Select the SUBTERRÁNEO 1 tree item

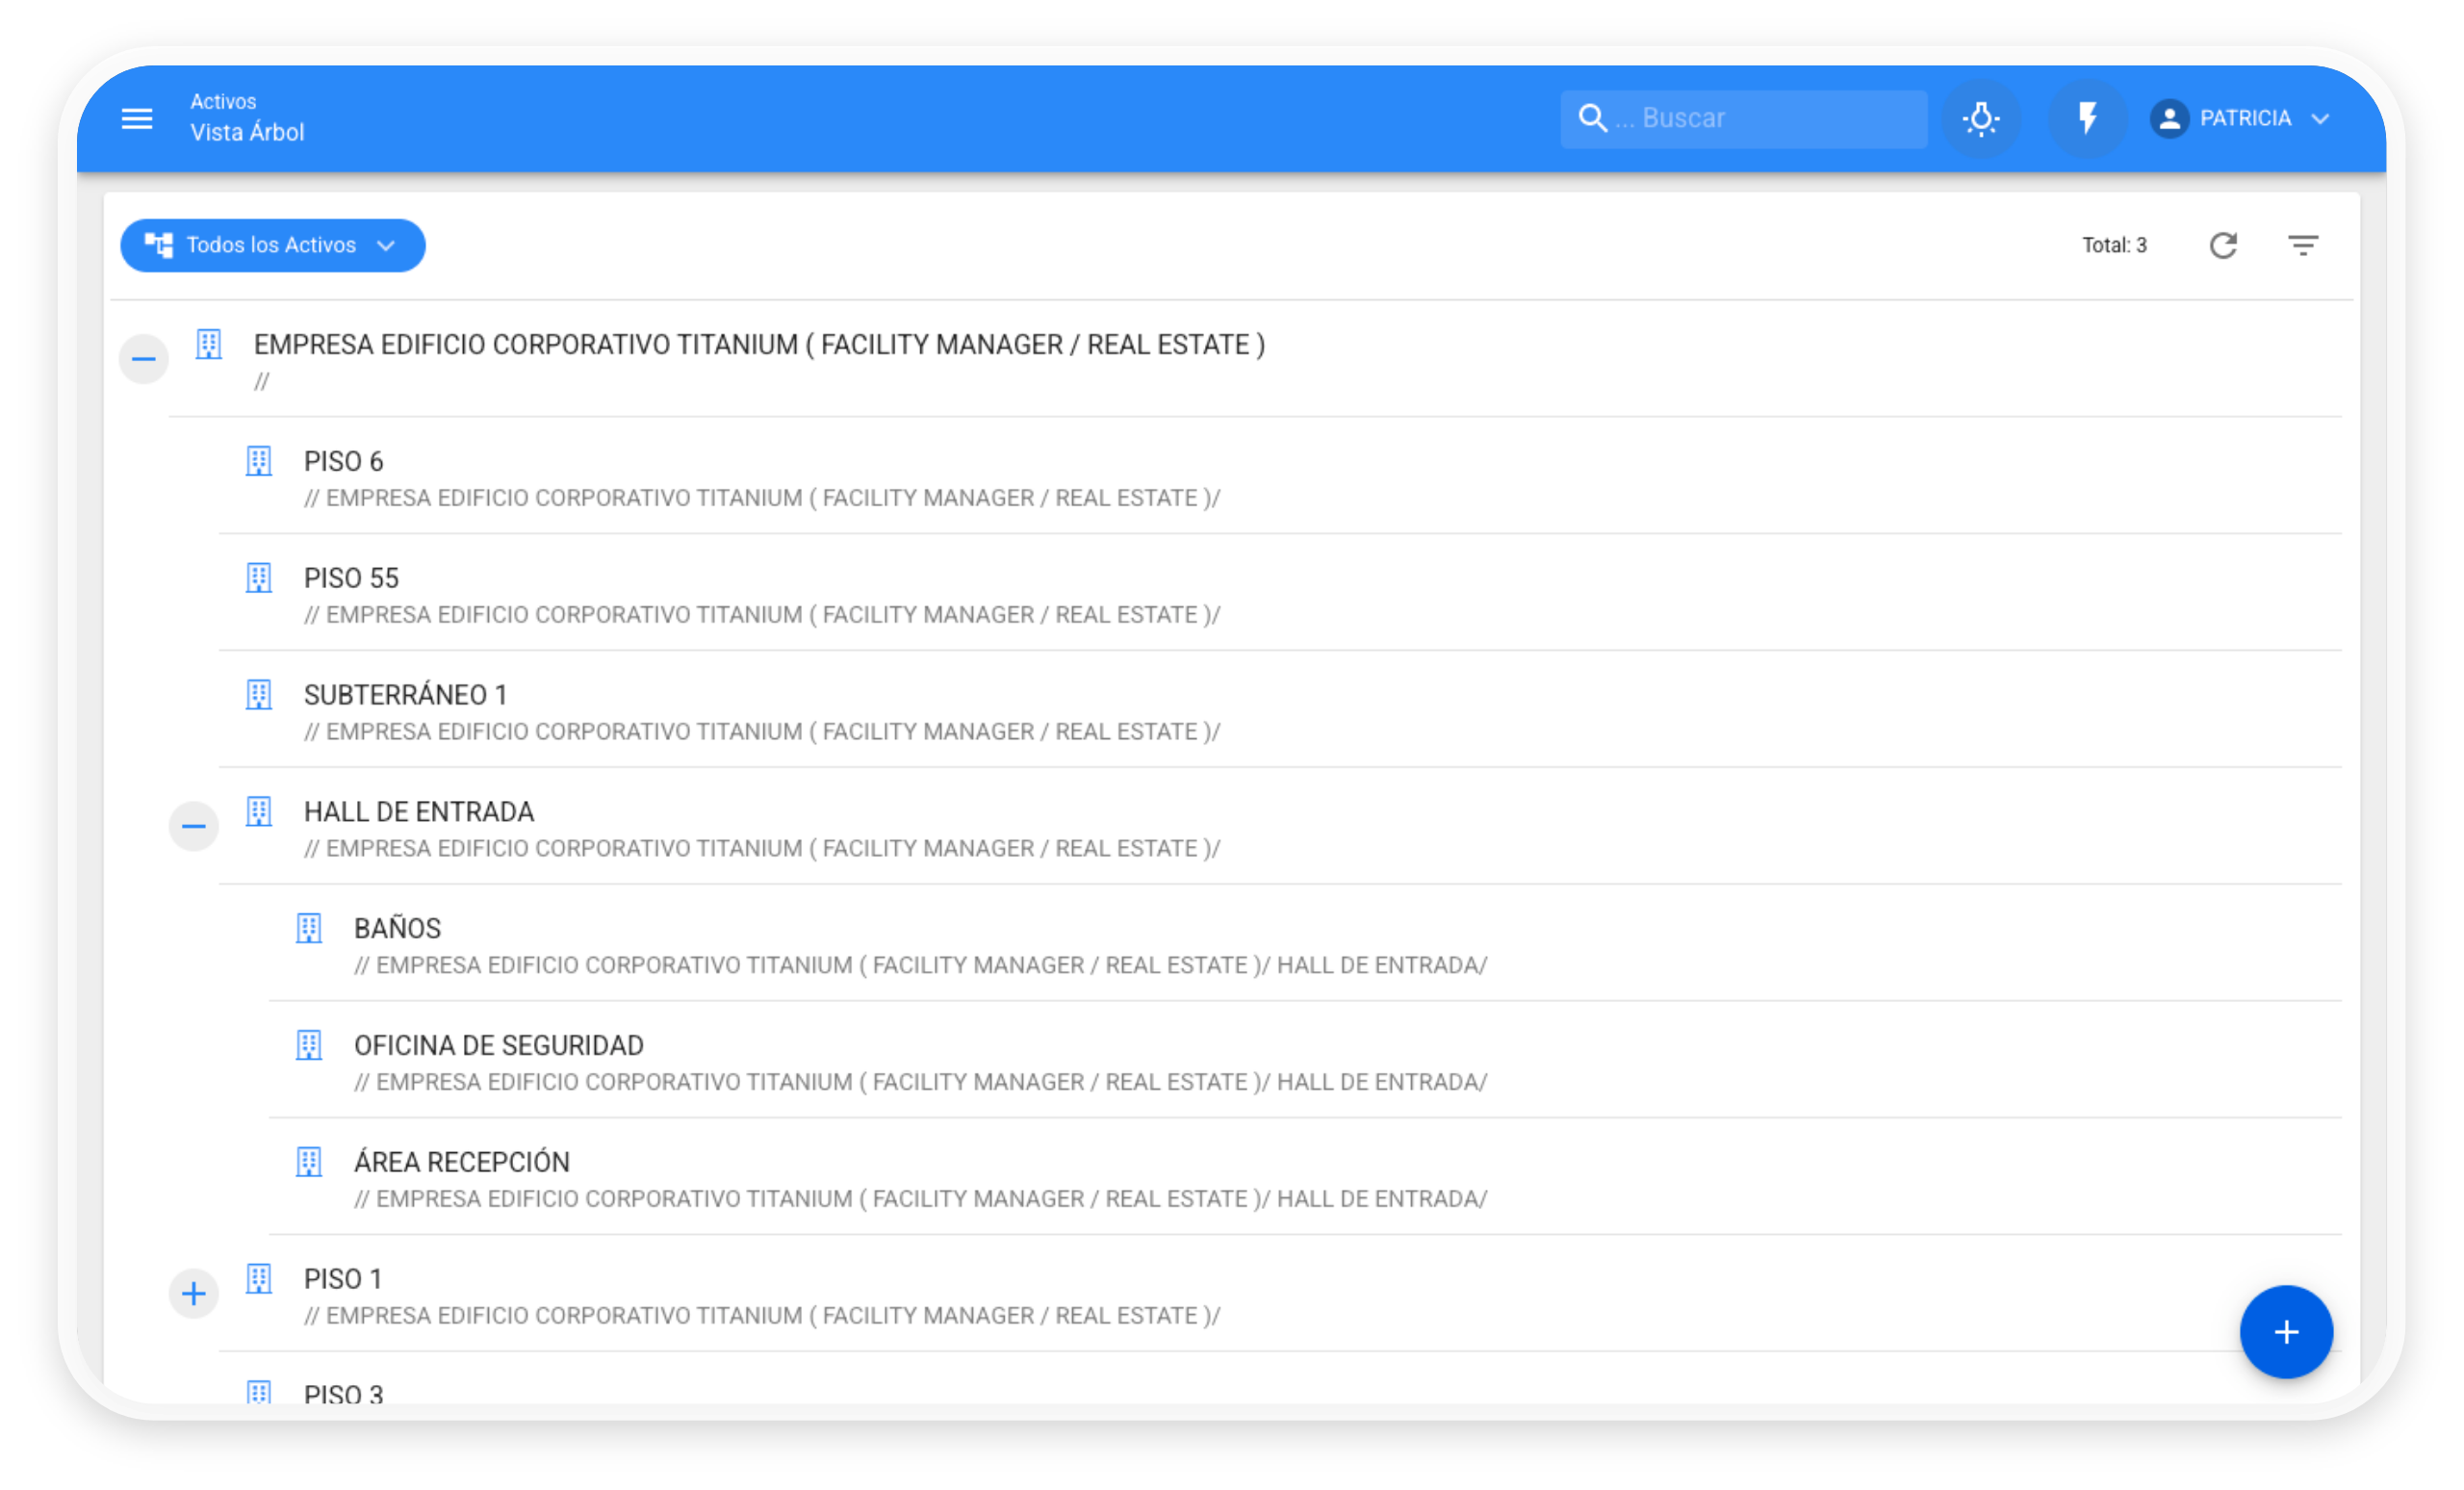click(x=405, y=695)
